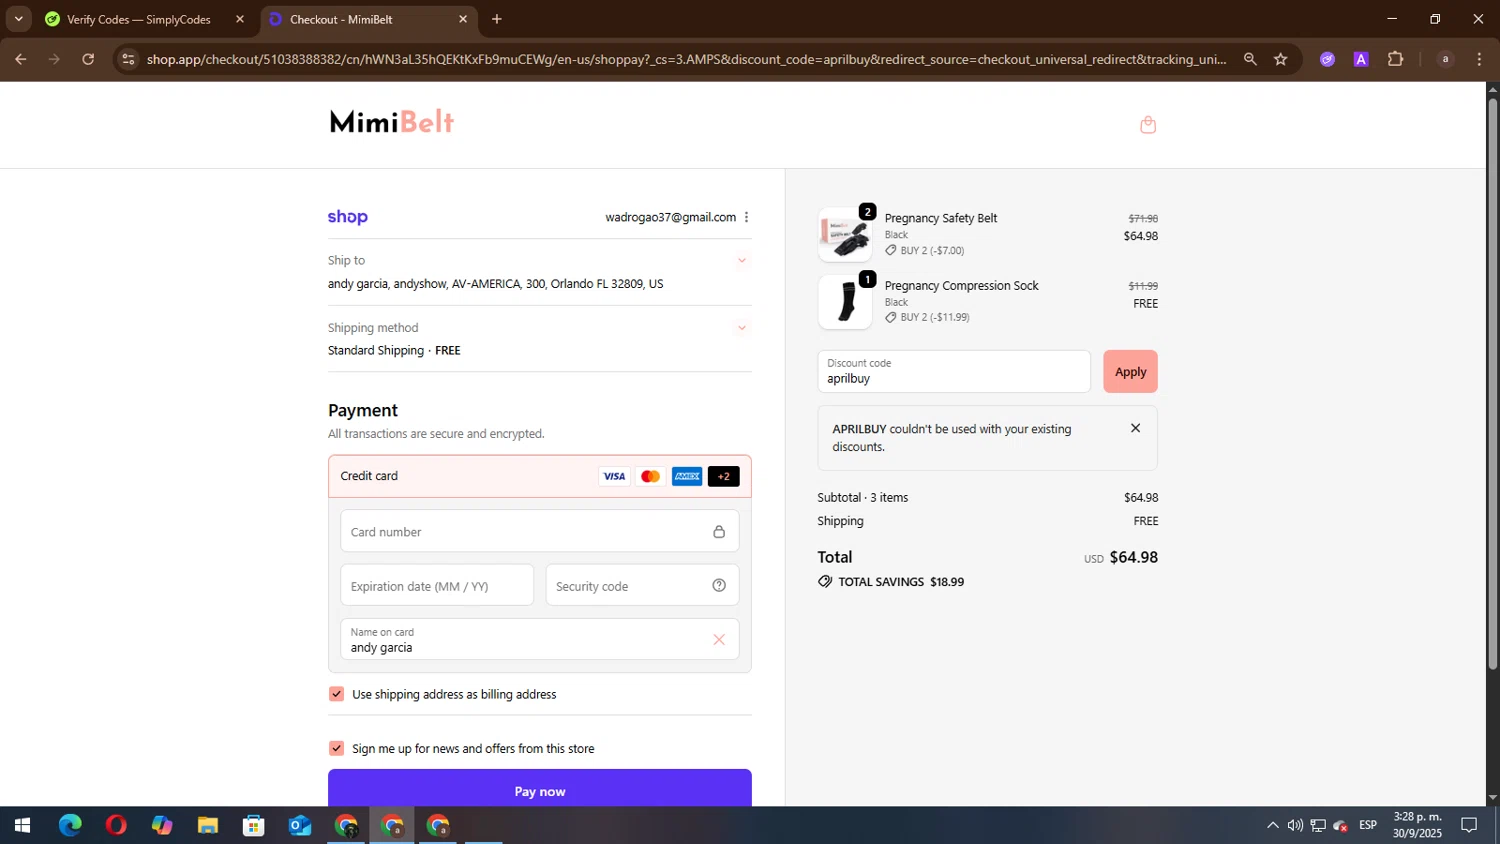Reload the checkout page
This screenshot has width=1500, height=844.
[x=88, y=59]
